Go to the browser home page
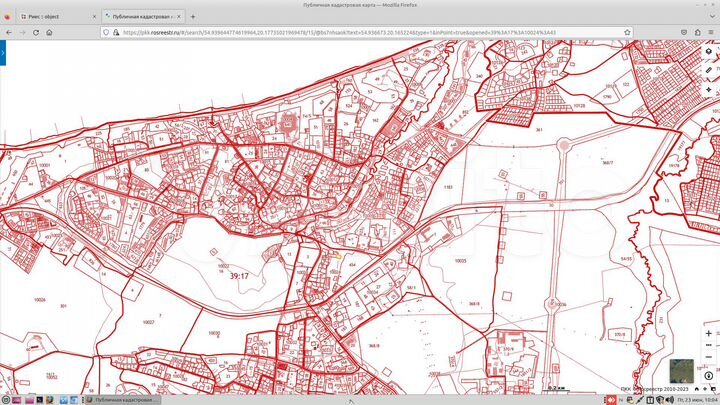Screen dimensions: 720x405 (x=48, y=32)
